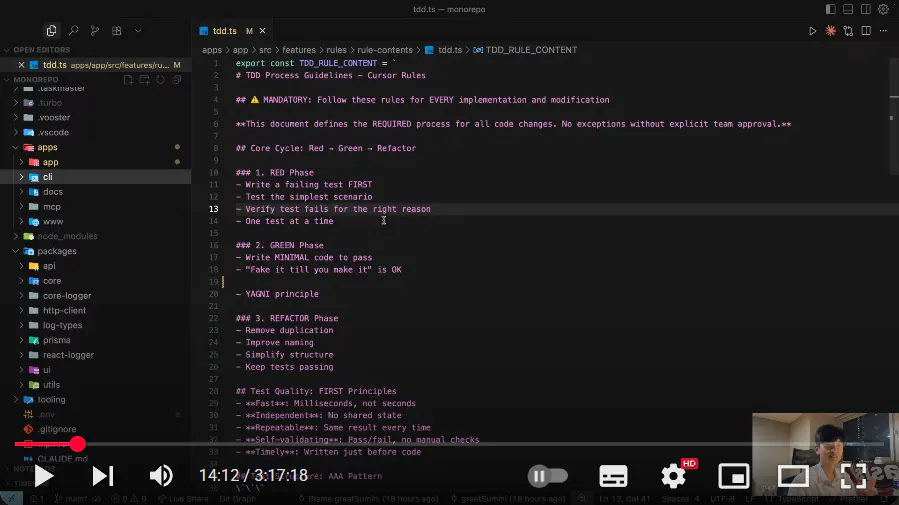The height and width of the screenshot is (505, 899).
Task: Close tdd.ts in Open Editors list
Action: coord(21,65)
